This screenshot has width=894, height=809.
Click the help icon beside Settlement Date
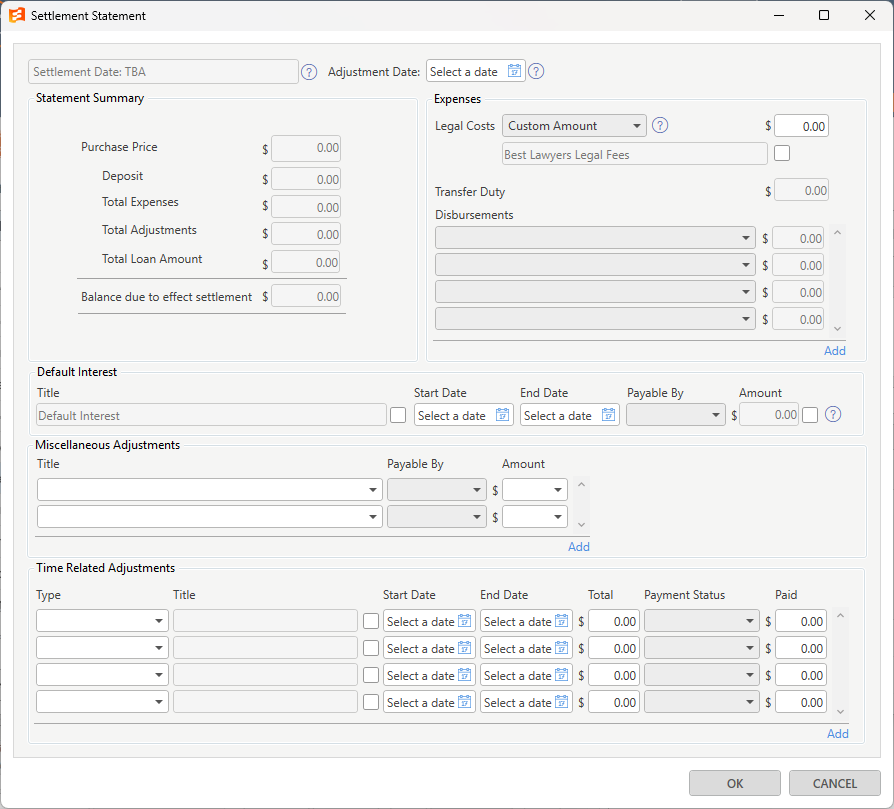pyautogui.click(x=309, y=72)
